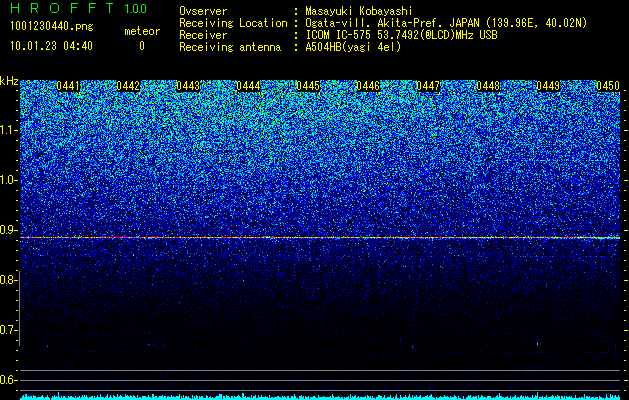Click the Ovserver field label

click(x=203, y=11)
